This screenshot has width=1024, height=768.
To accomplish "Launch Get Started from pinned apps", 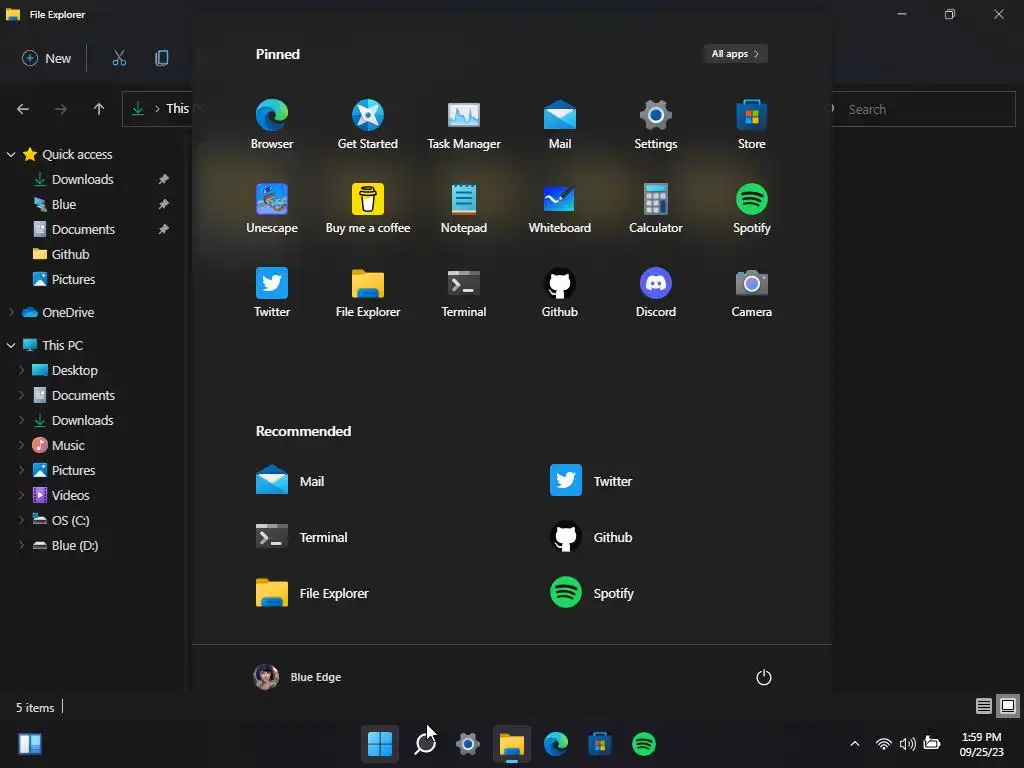I will tap(368, 125).
